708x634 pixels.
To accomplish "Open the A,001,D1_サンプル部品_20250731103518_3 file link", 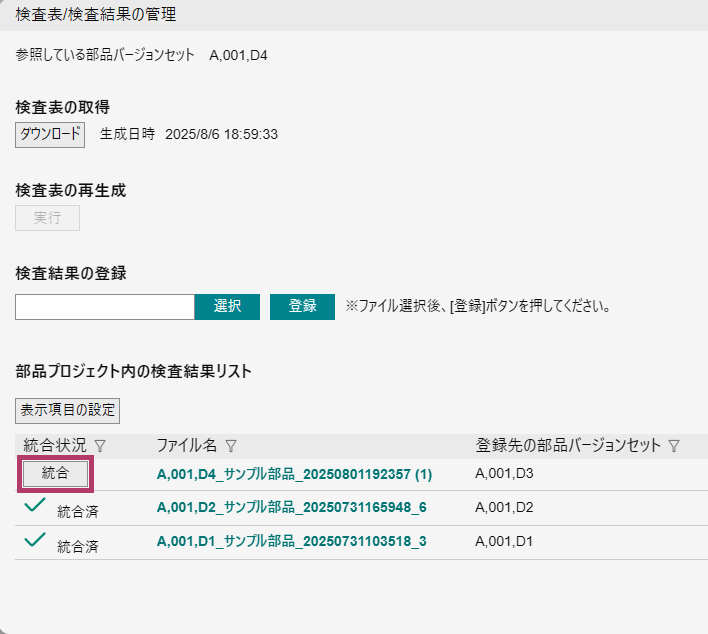I will (292, 542).
